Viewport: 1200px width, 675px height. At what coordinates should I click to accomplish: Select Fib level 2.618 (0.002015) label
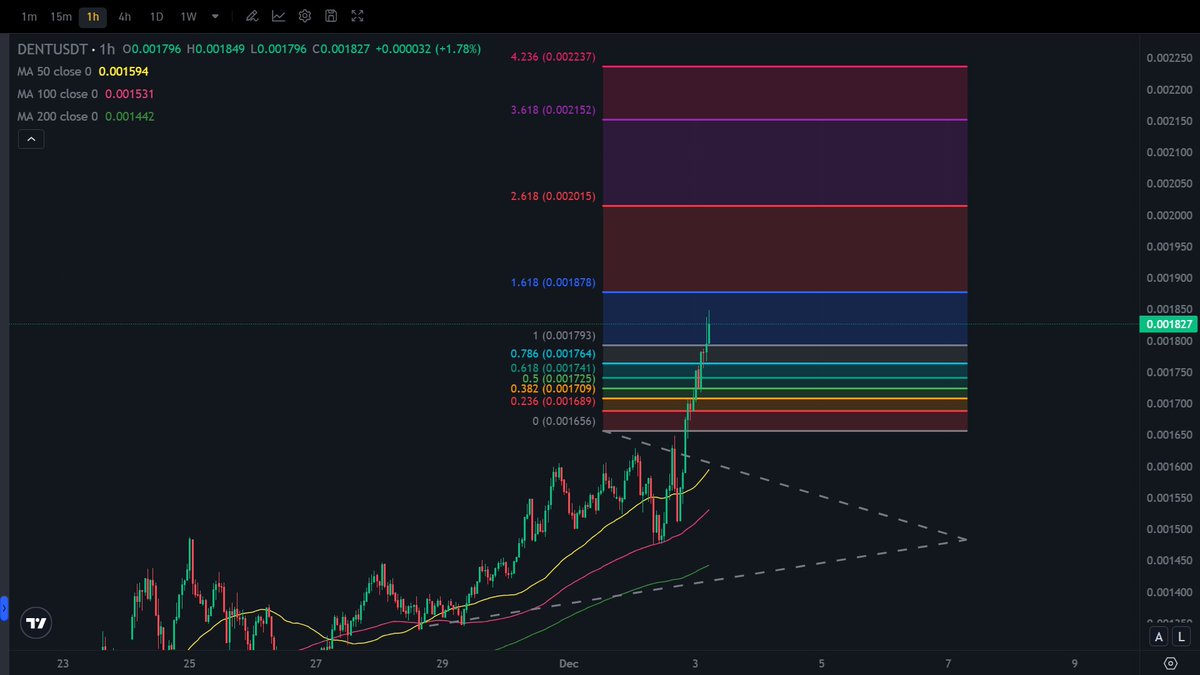click(x=553, y=197)
